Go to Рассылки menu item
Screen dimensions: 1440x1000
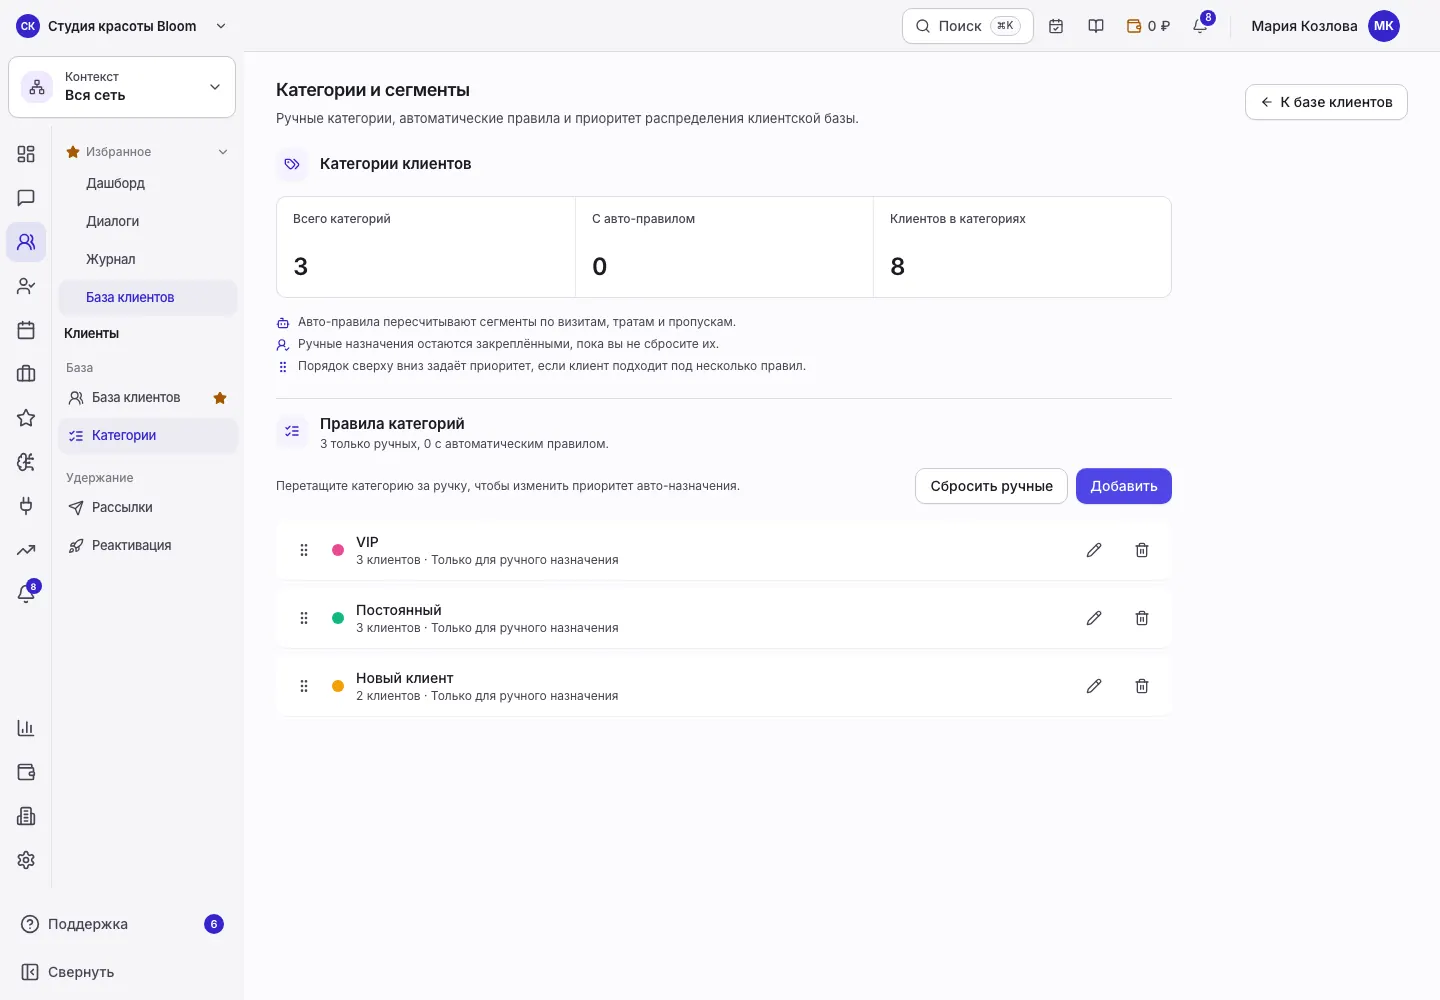[147, 507]
